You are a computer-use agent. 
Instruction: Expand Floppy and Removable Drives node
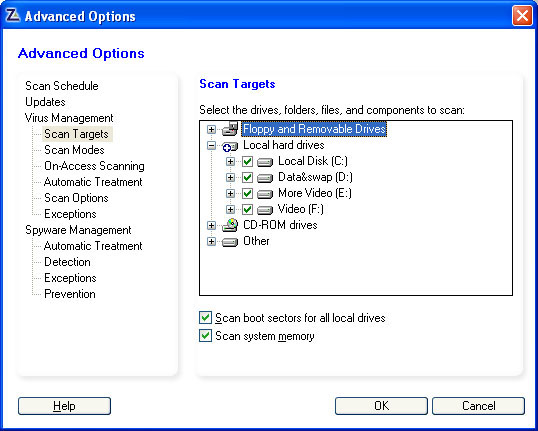point(211,129)
